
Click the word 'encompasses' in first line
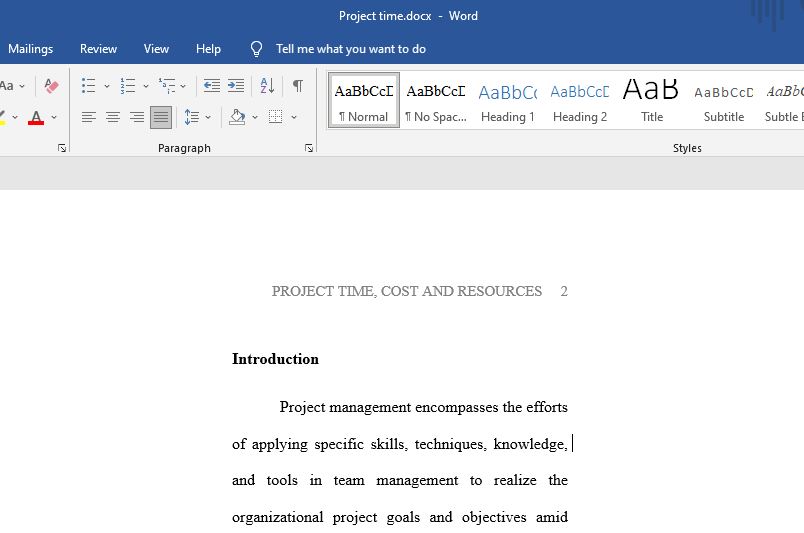(456, 407)
